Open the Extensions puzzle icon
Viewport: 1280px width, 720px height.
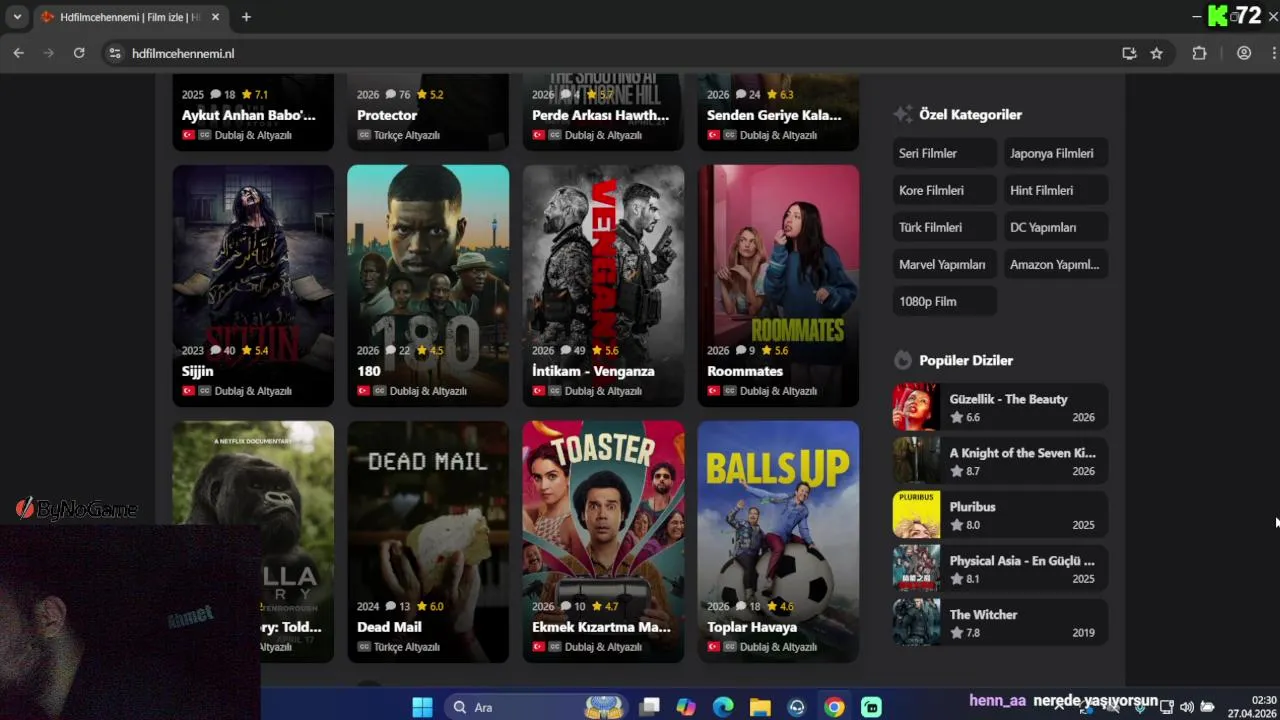click(1200, 53)
